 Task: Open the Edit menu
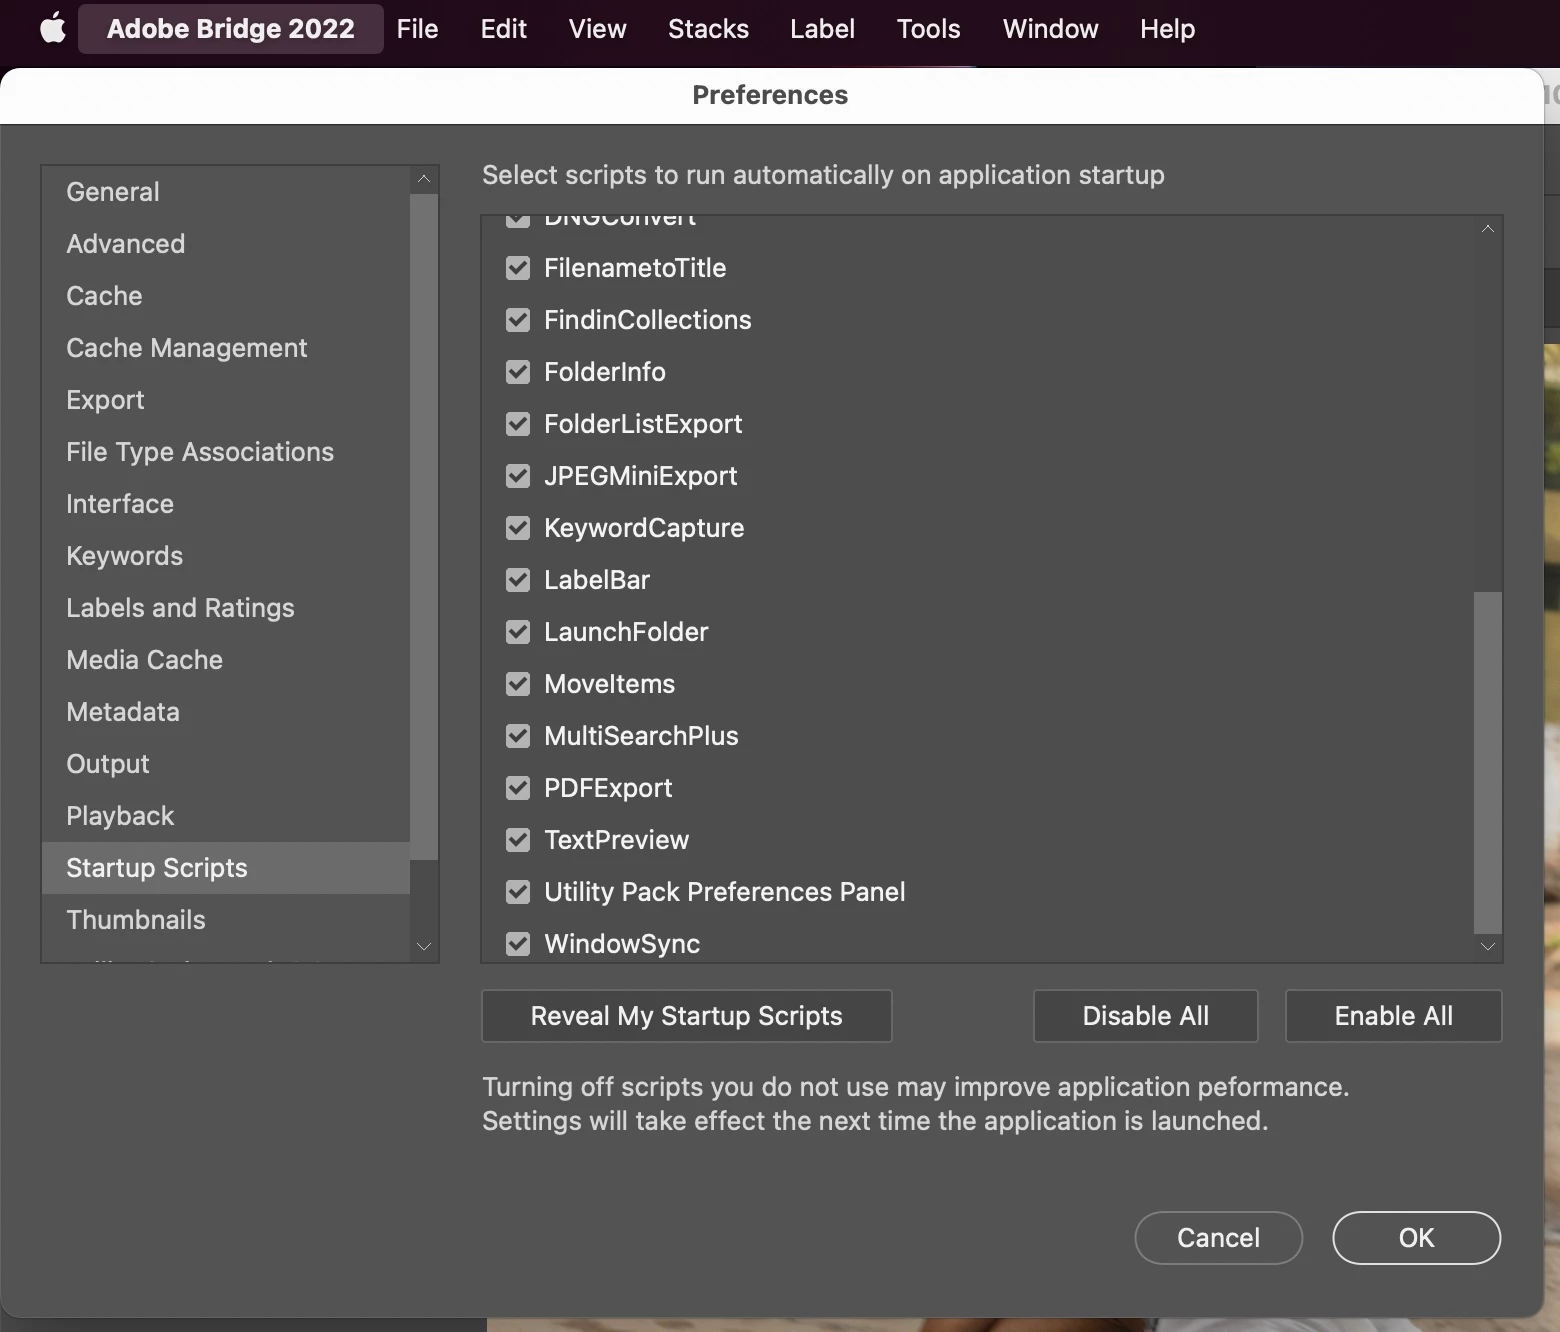[503, 28]
